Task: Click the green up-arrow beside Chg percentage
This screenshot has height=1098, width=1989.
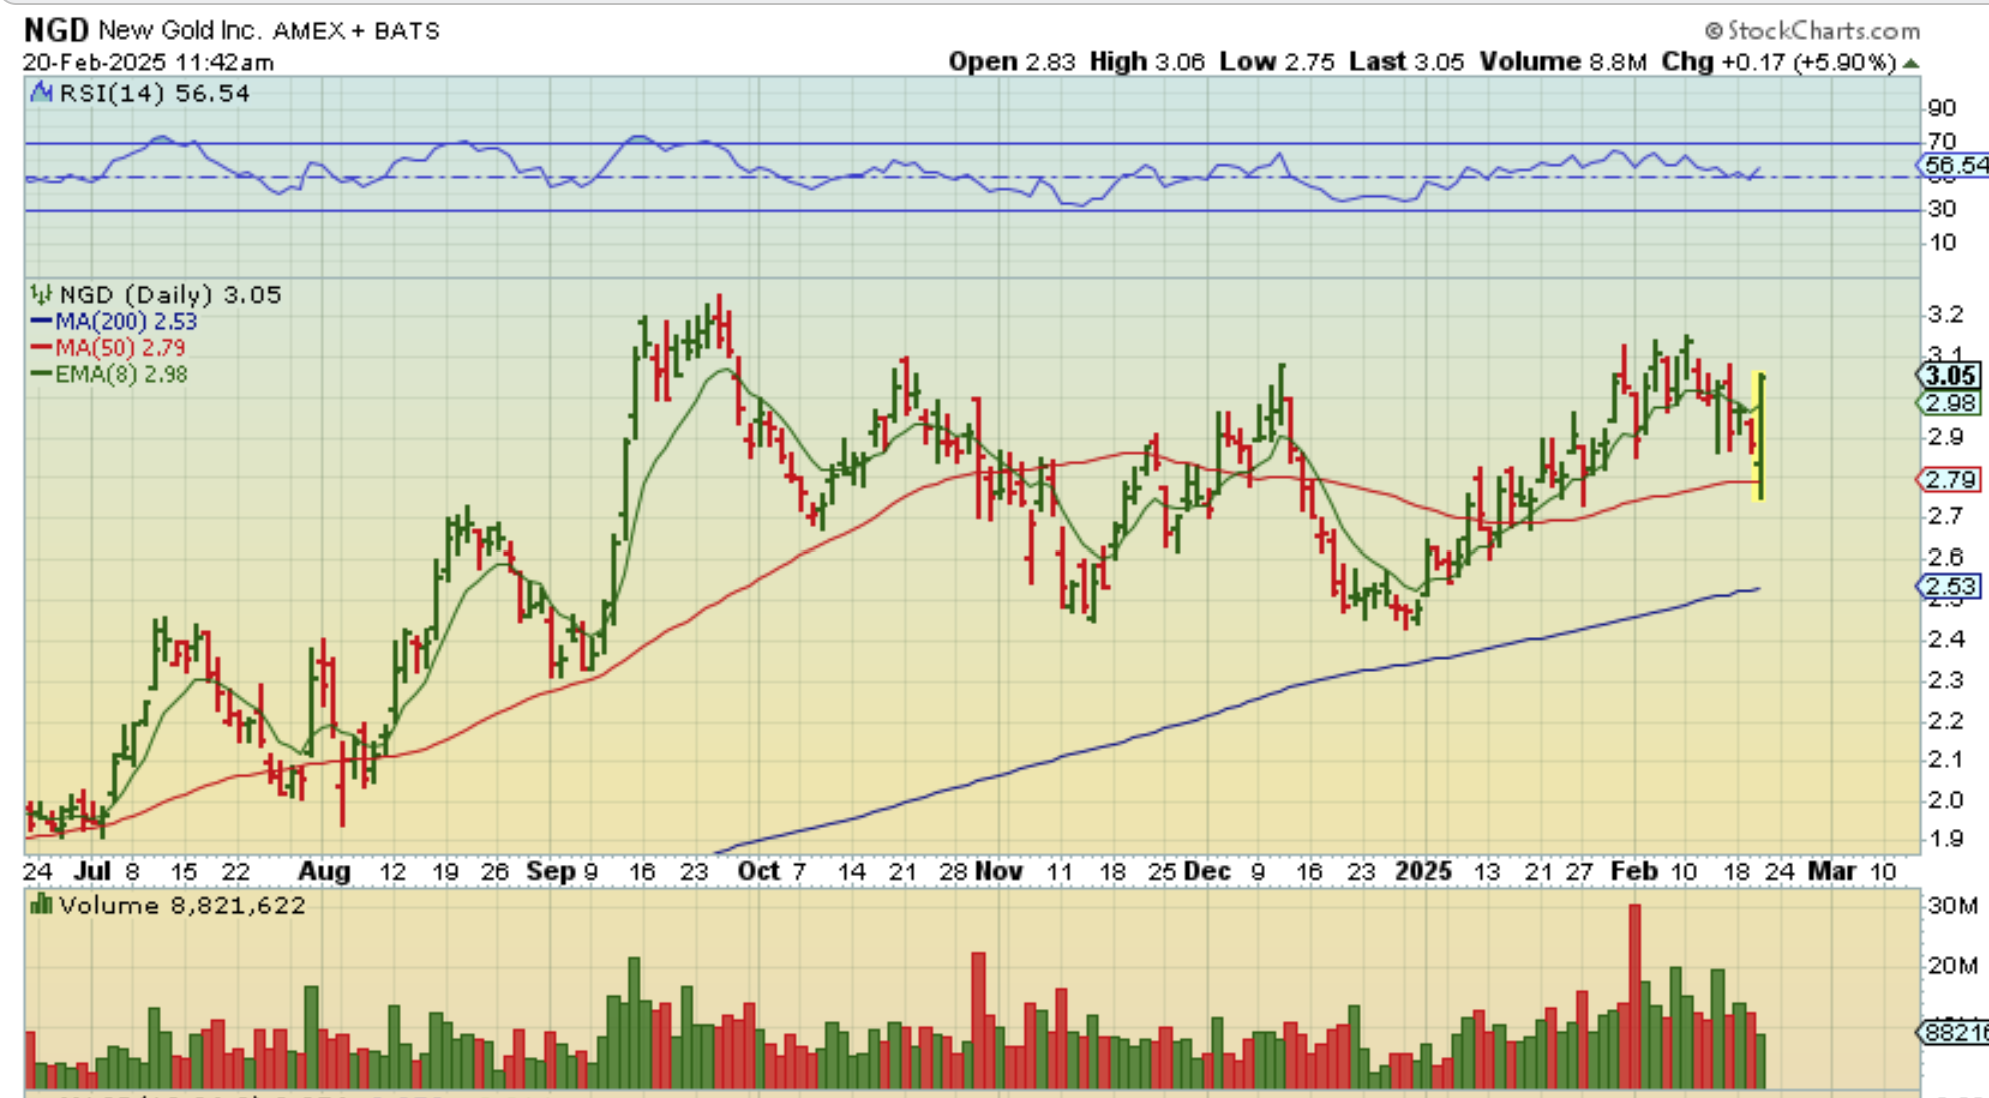Action: (x=1911, y=63)
